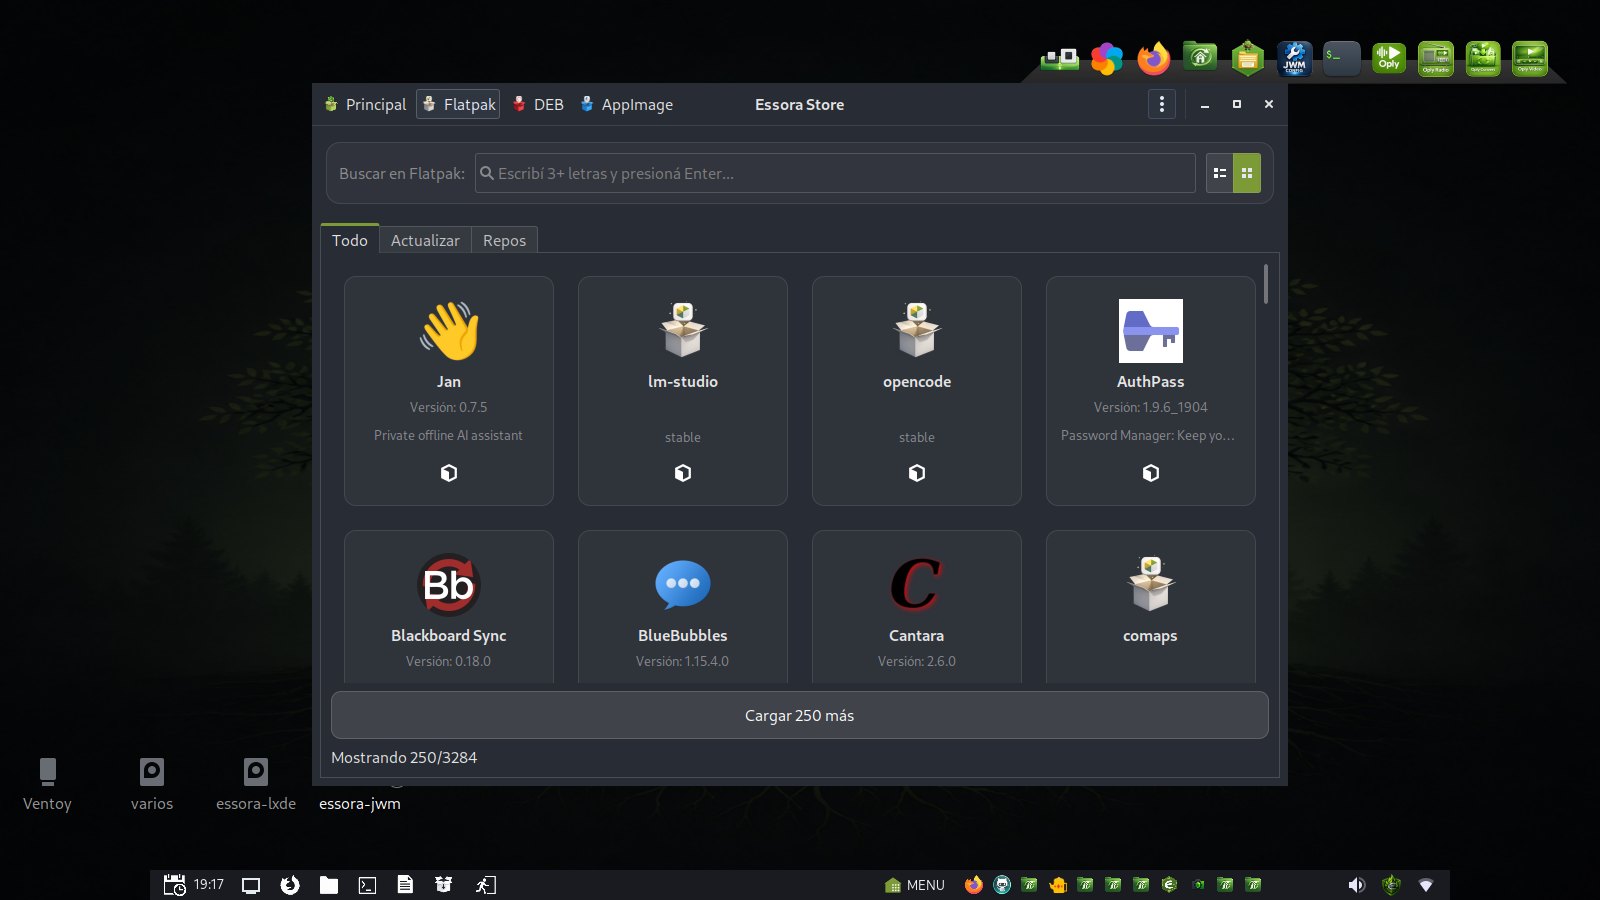Viewport: 1600px width, 900px height.
Task: Click the Versión: 1.9.6_1904 label
Action: pos(1151,407)
